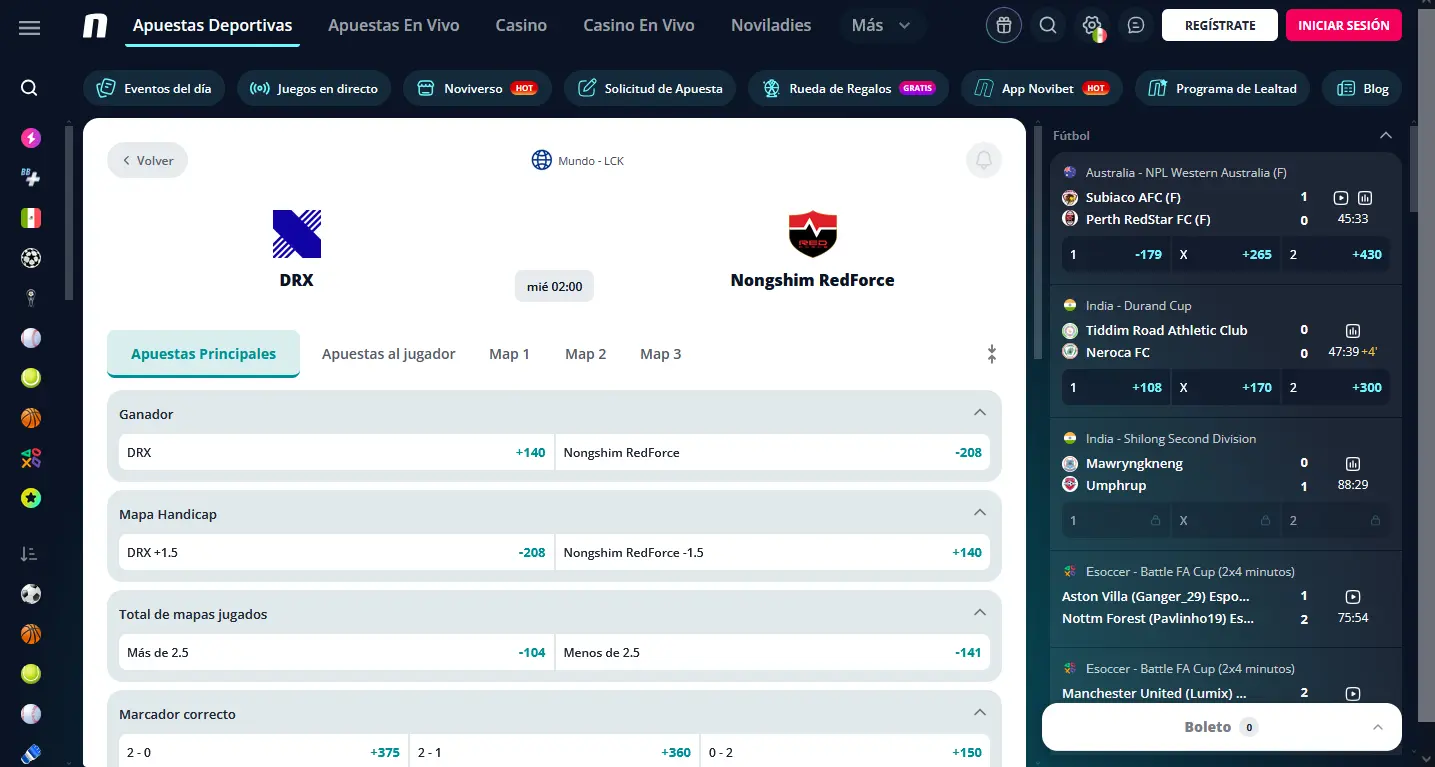Open statistics icon for Subiaco AFC match
This screenshot has width=1435, height=767.
point(1365,198)
